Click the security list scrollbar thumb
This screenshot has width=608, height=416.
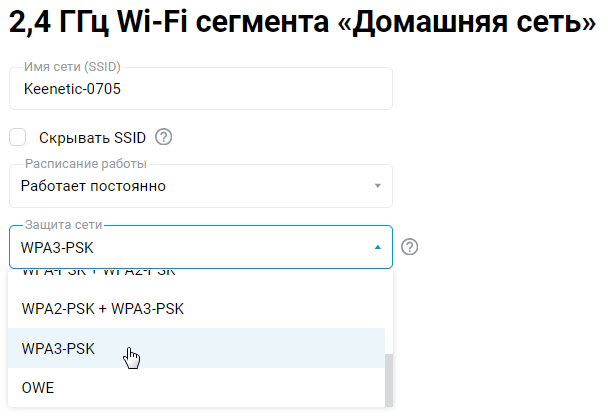tap(391, 379)
